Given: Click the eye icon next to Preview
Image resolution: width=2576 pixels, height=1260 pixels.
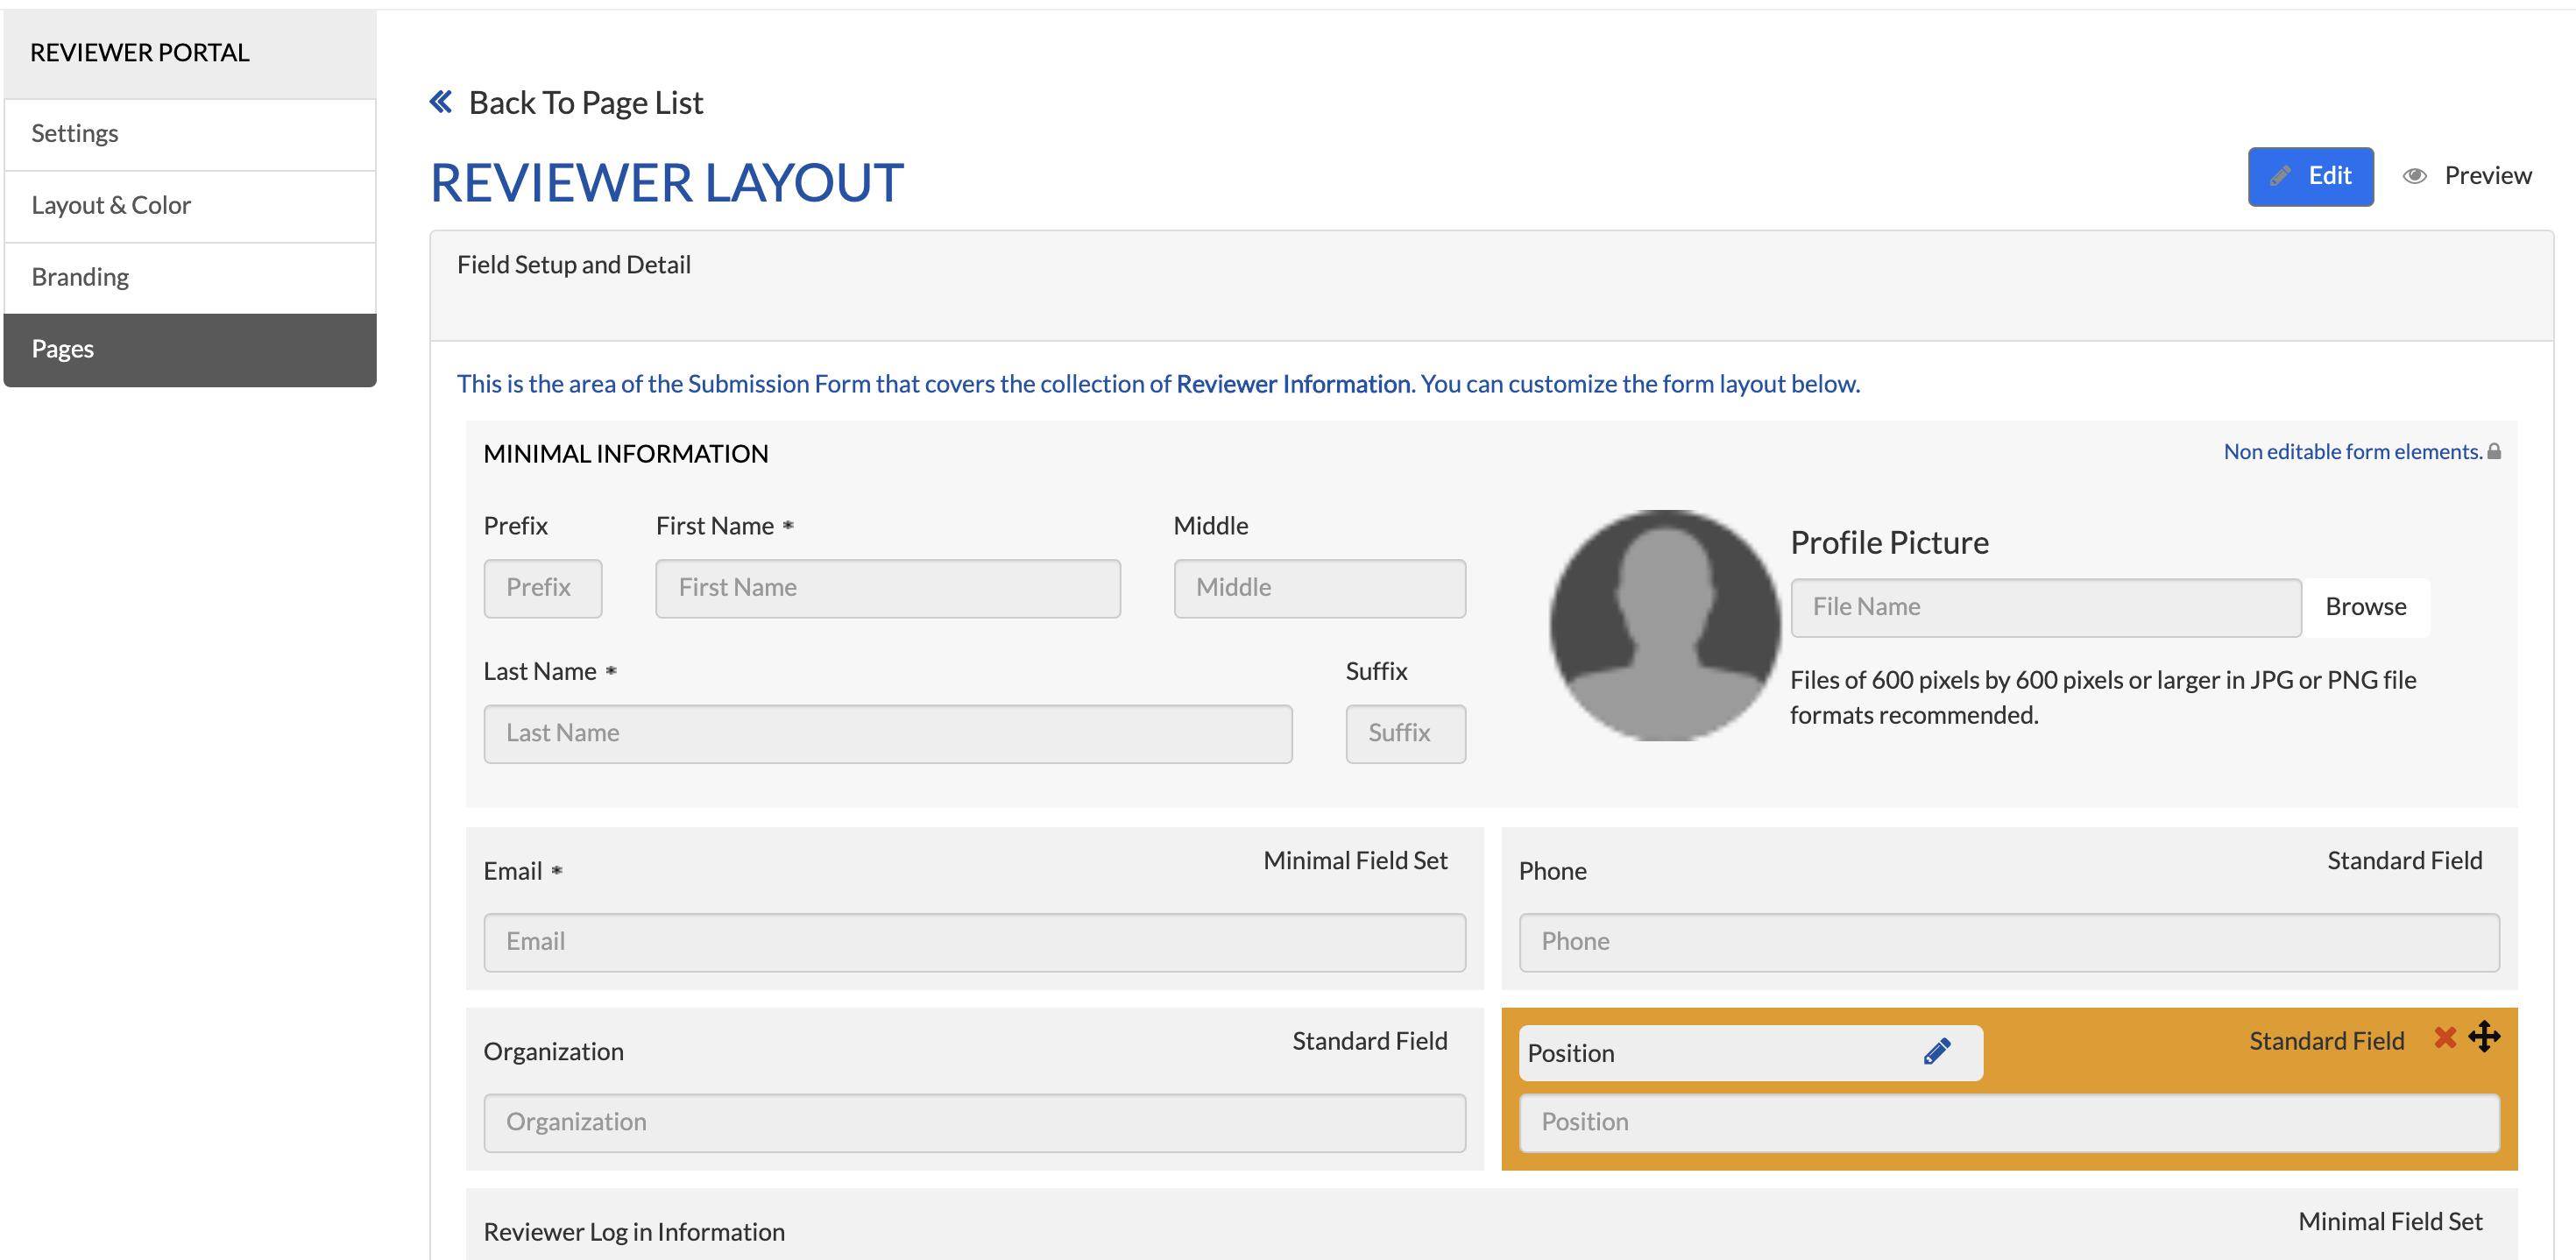Looking at the screenshot, I should (2414, 176).
